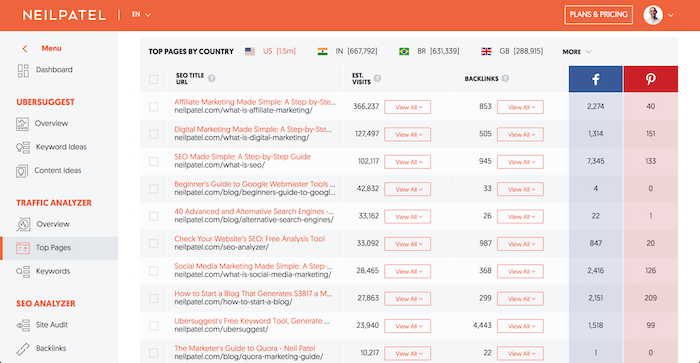Screen dimensions: 700x363
Task: Click the Backlinks link icon
Action: click(x=23, y=349)
